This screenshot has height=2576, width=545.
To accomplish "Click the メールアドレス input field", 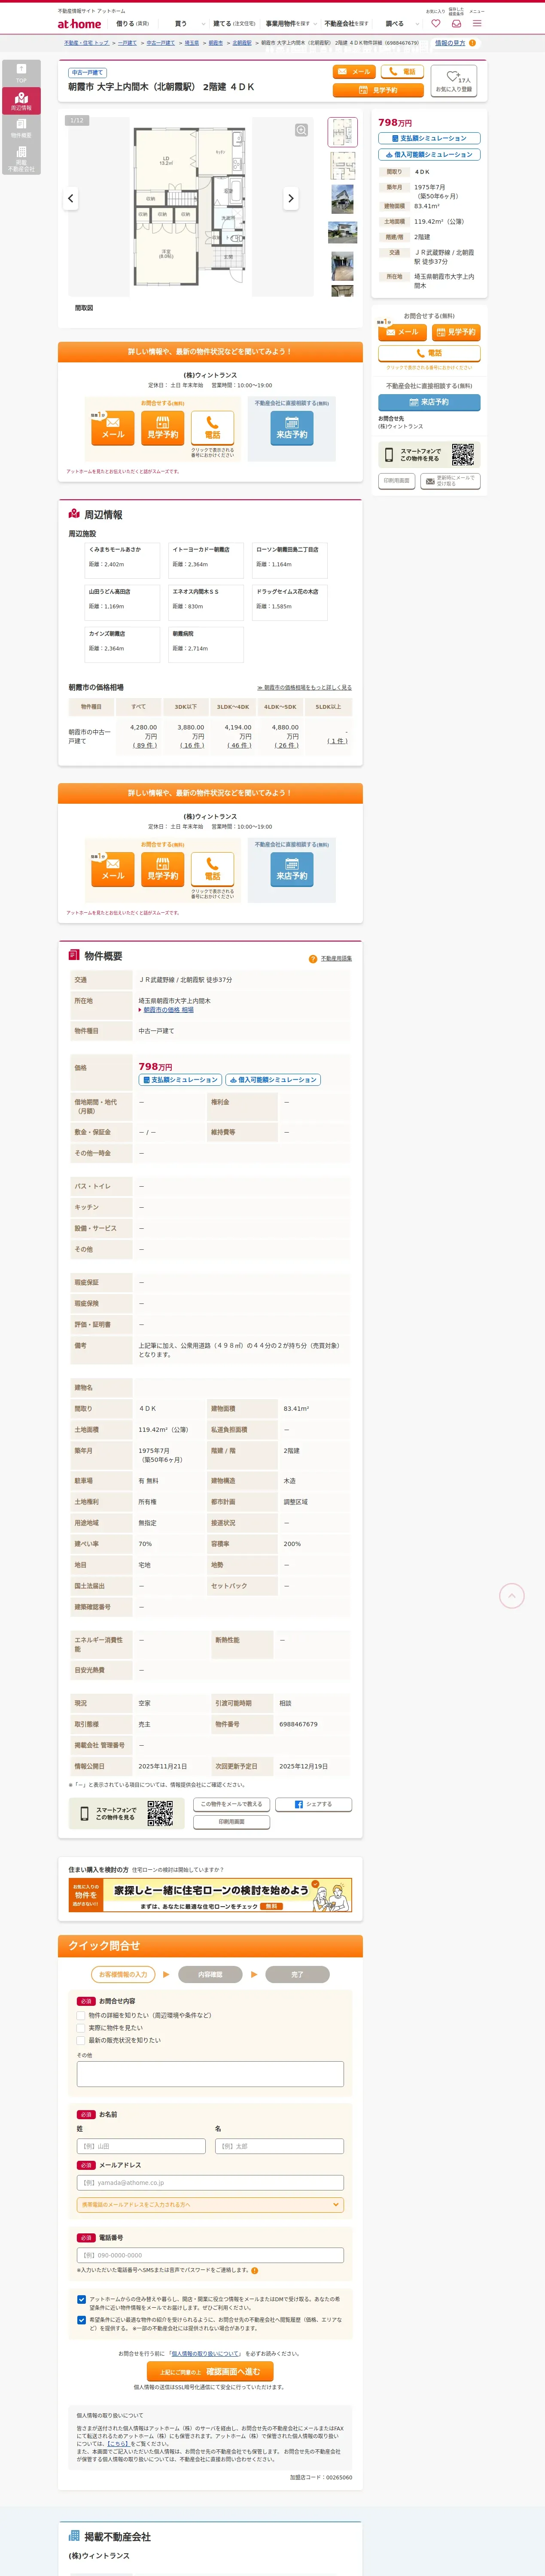I will (x=210, y=2183).
